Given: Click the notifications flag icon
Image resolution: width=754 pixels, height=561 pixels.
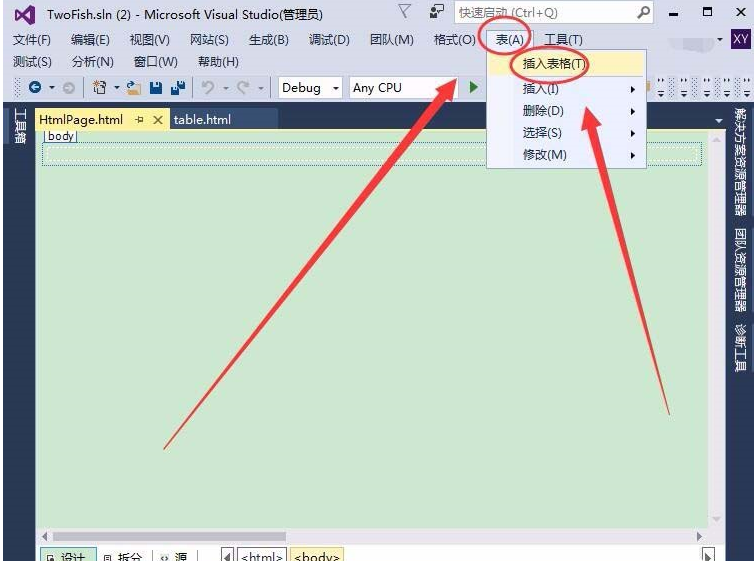Looking at the screenshot, I should pos(404,12).
